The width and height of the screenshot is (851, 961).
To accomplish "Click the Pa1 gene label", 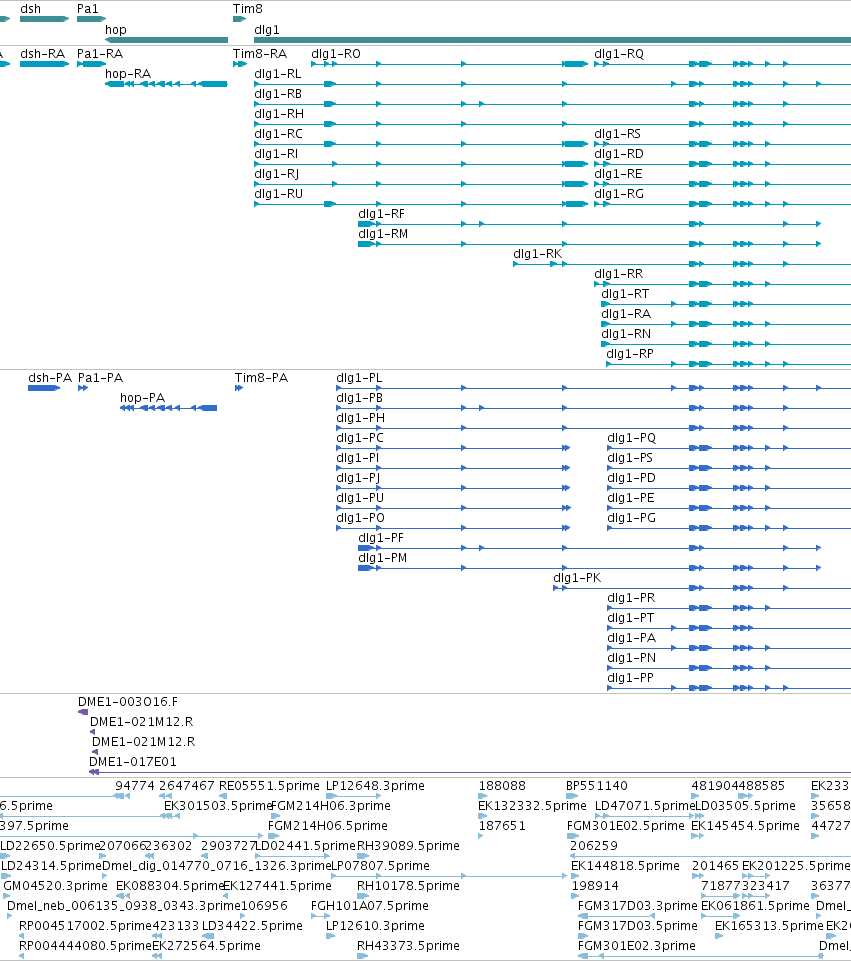I will coord(88,9).
